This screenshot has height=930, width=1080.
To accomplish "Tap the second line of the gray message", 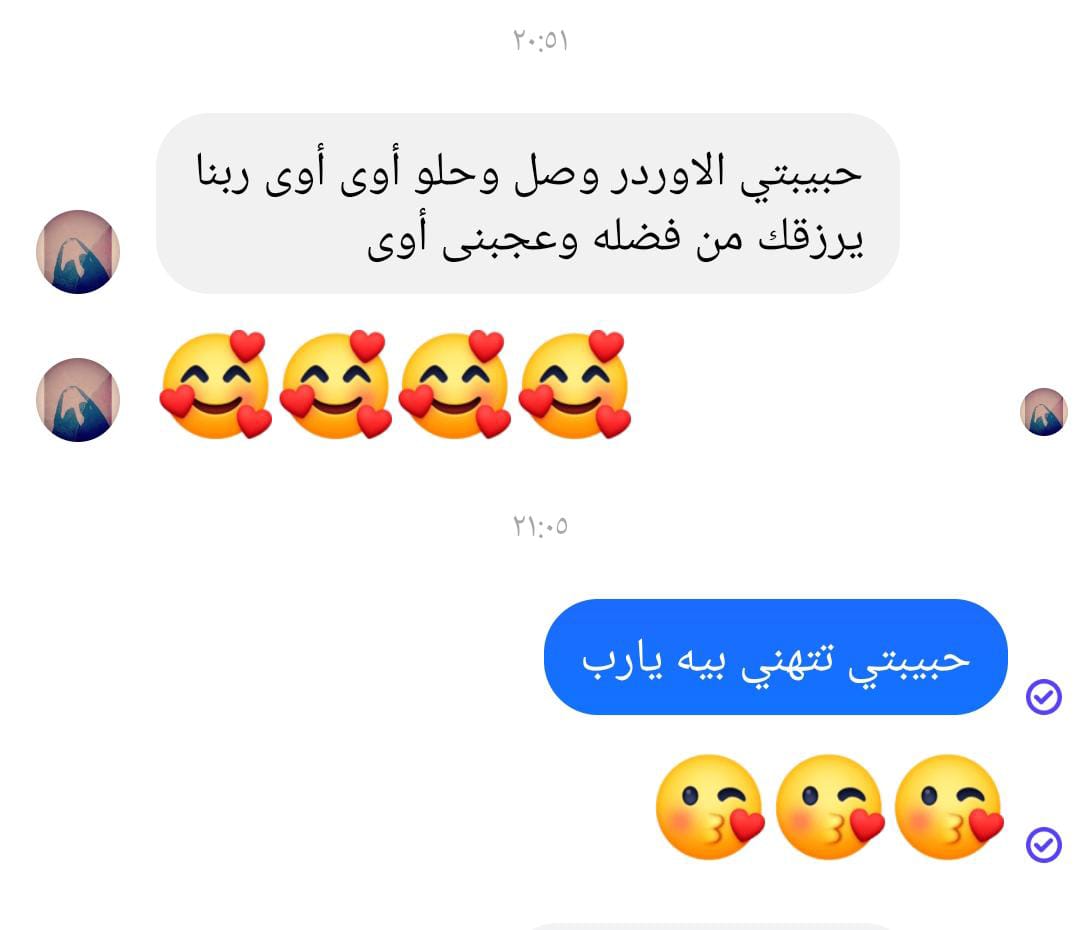I will (615, 238).
